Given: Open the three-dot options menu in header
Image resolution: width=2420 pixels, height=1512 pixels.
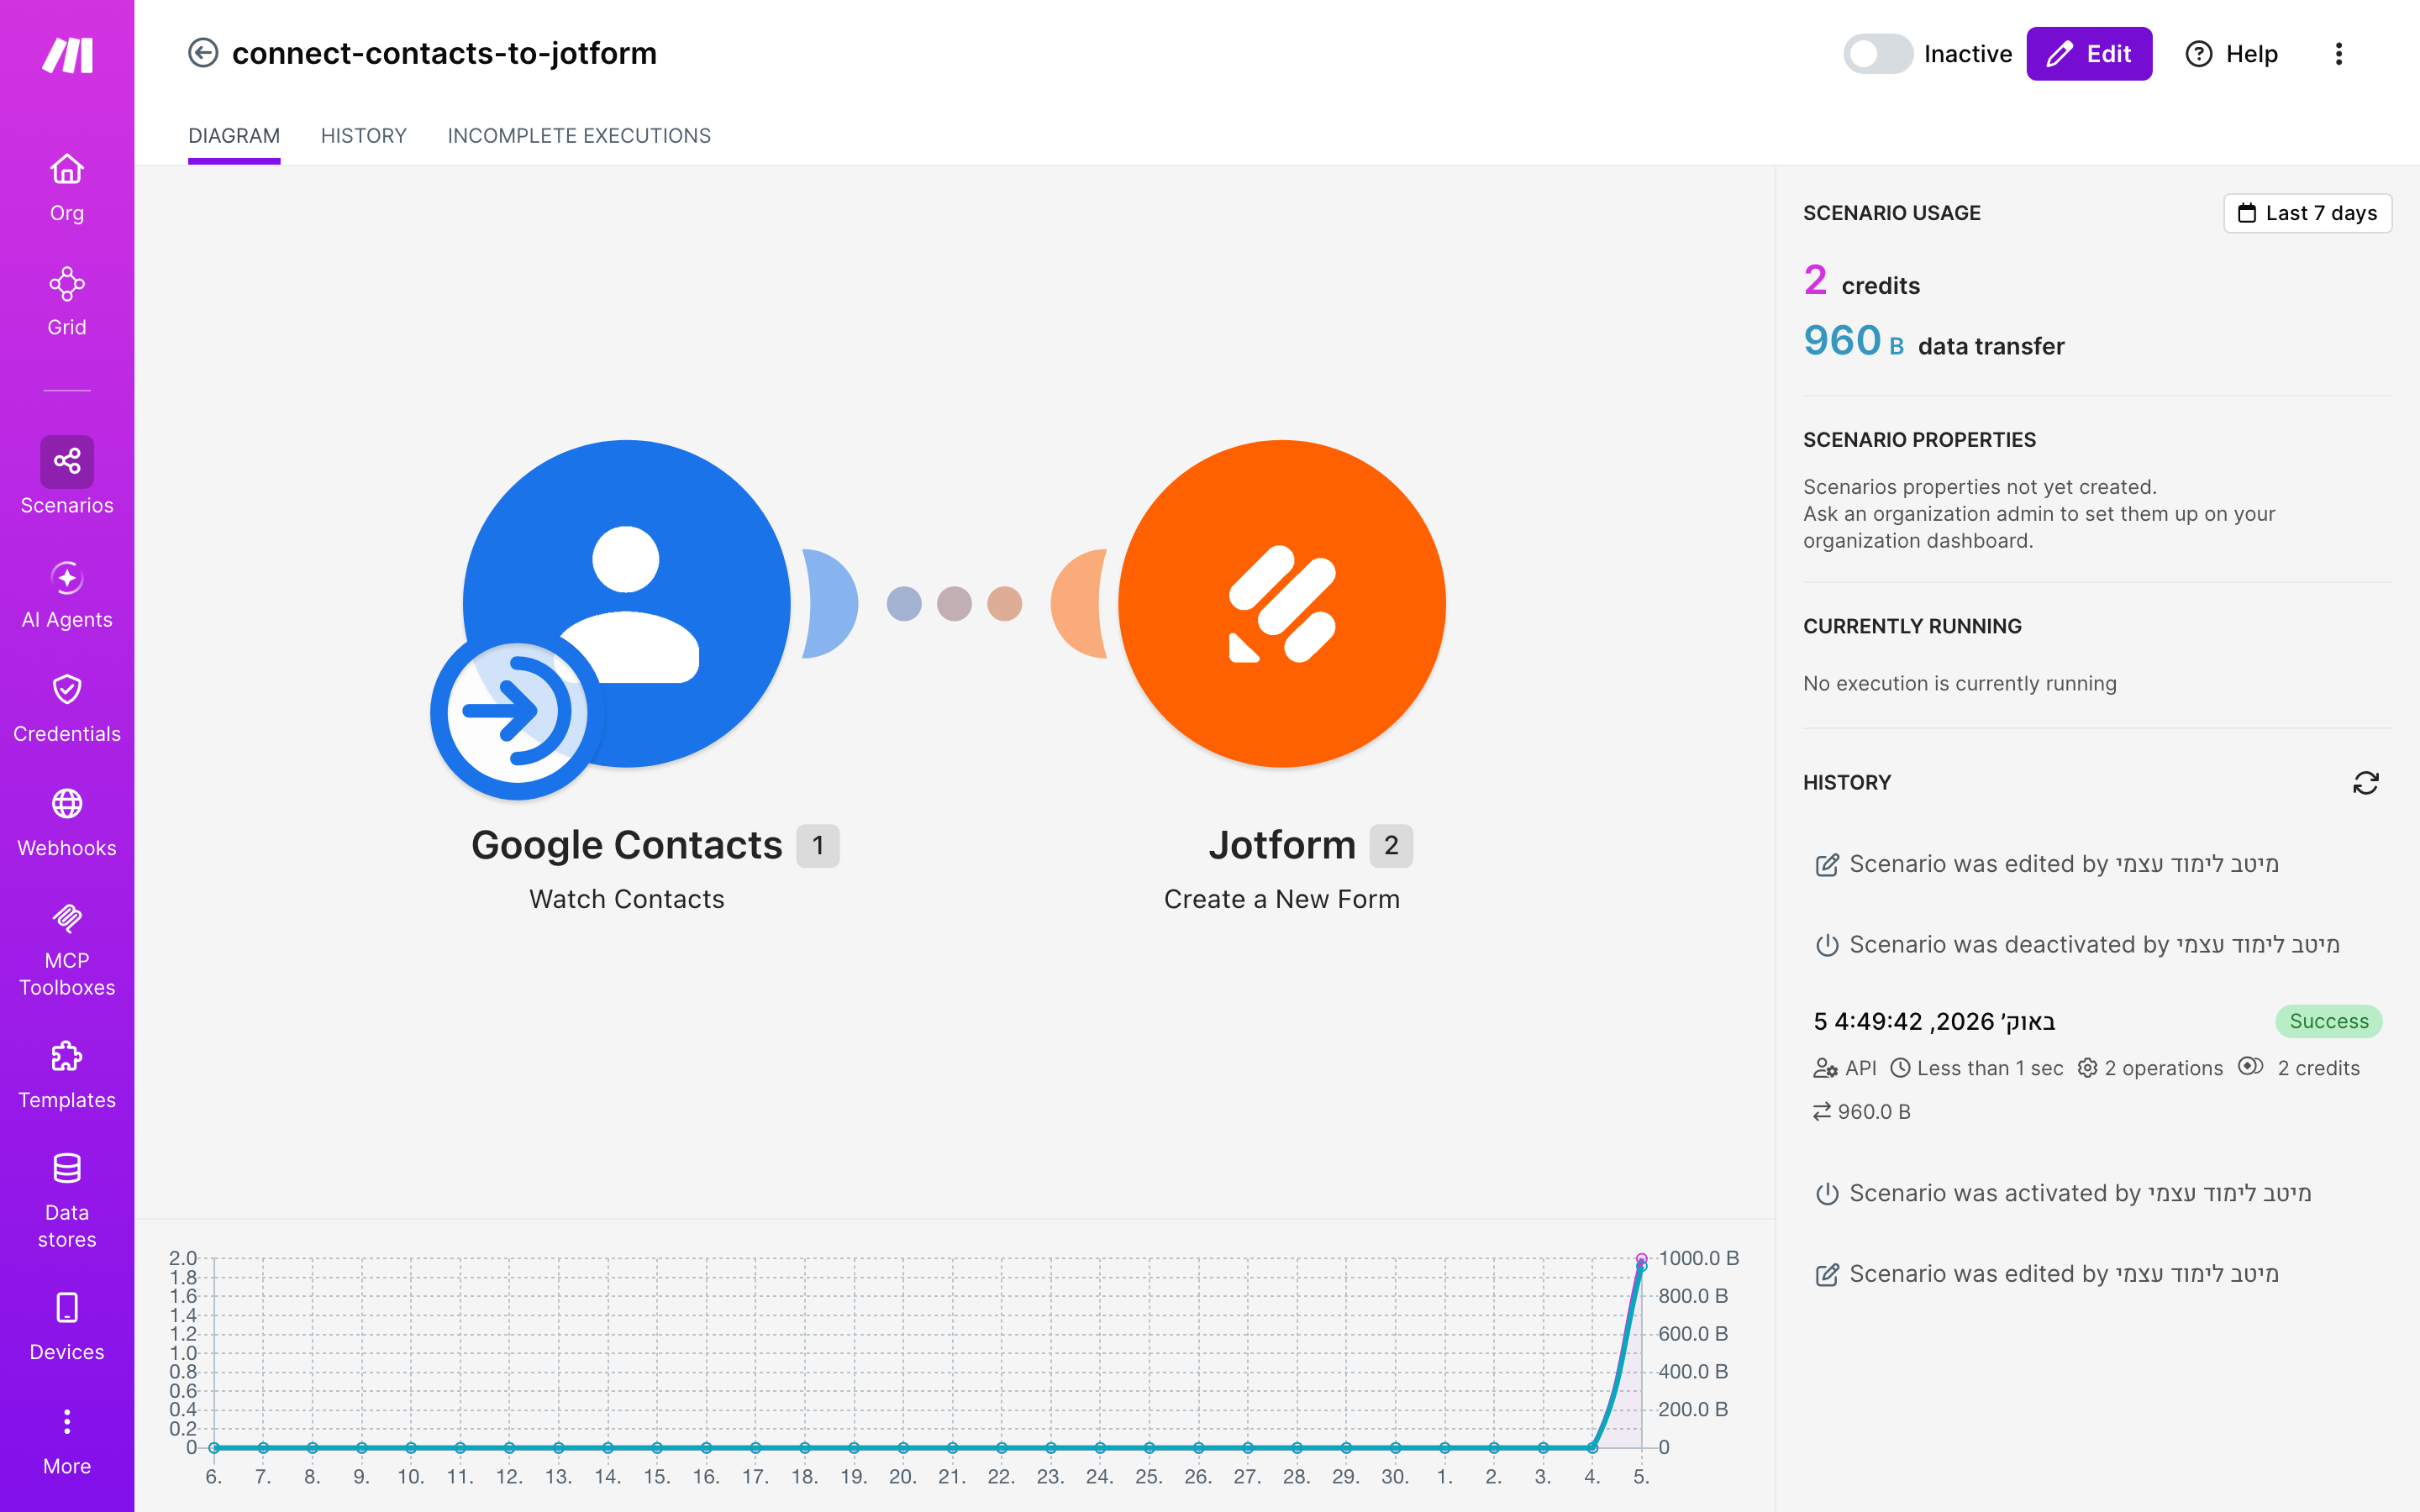Looking at the screenshot, I should tap(2339, 54).
